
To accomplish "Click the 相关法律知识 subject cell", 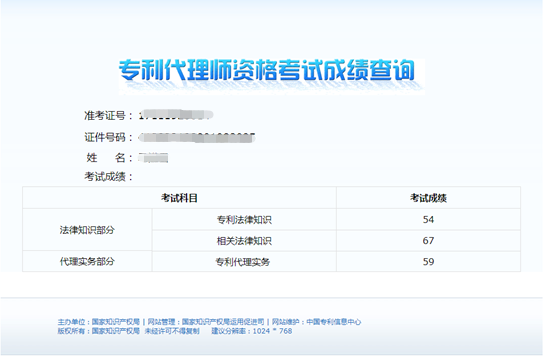I will coord(244,241).
